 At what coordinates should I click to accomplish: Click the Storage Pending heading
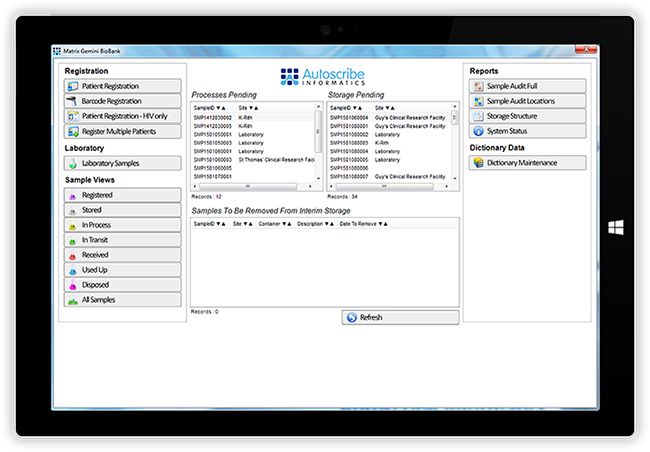pos(356,95)
